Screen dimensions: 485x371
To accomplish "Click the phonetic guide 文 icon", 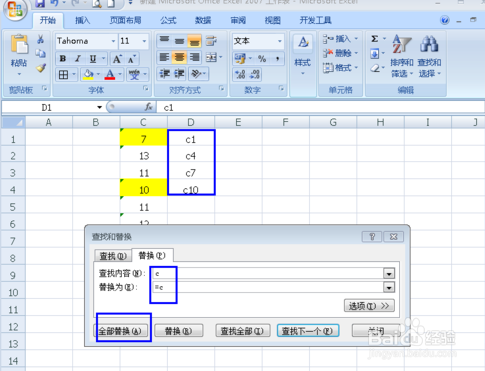I will click(134, 75).
